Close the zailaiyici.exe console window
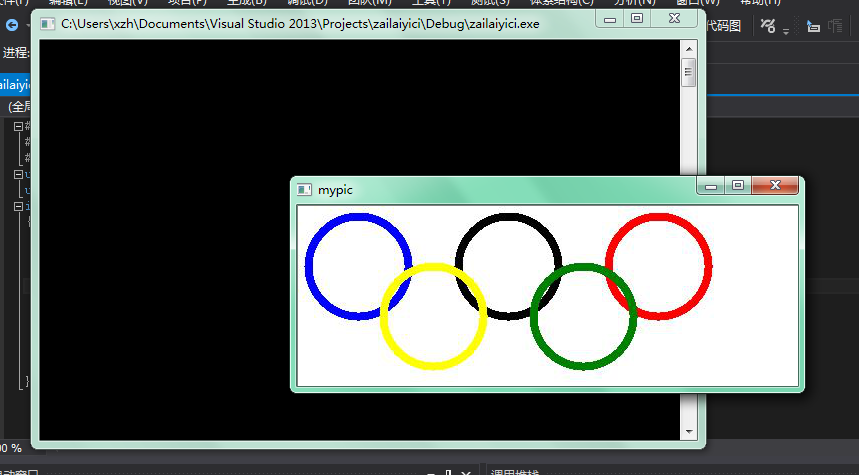The image size is (859, 475). (x=674, y=19)
